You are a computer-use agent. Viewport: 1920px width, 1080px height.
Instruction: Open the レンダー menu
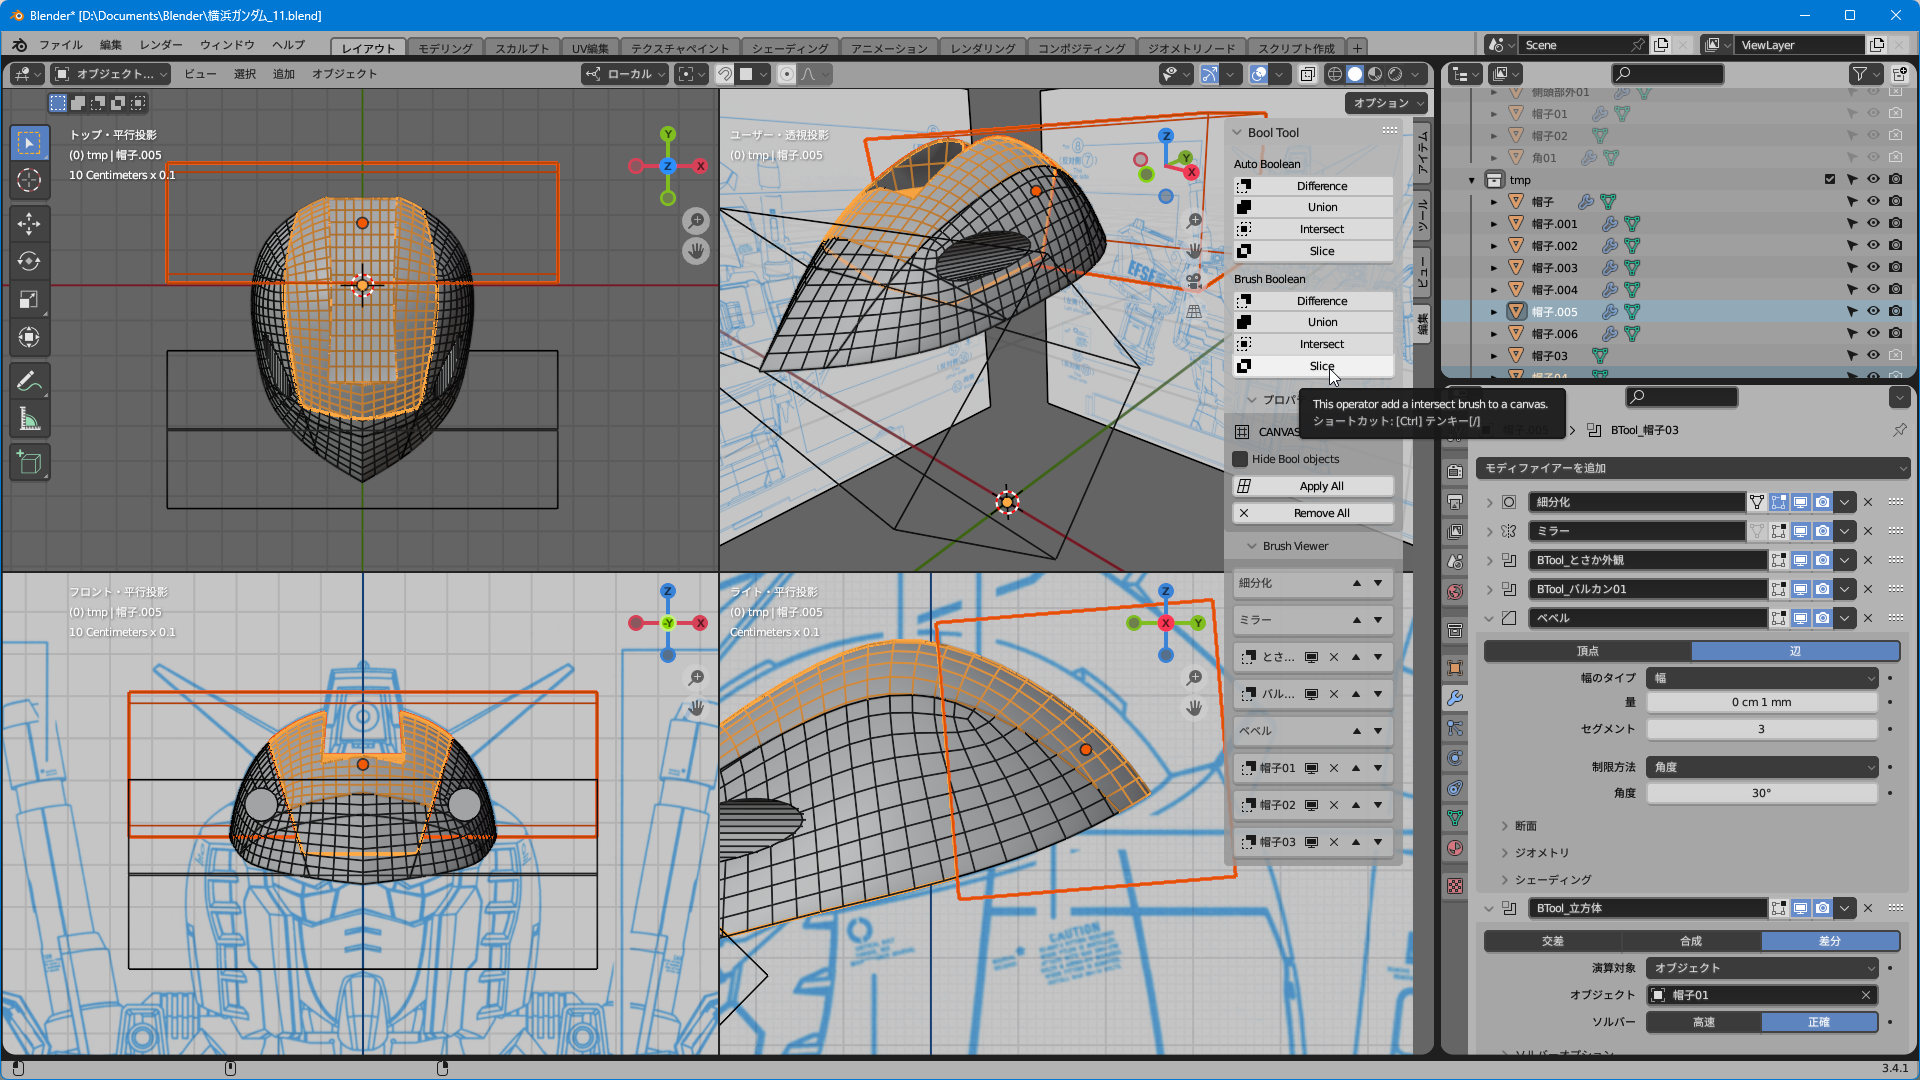(x=161, y=45)
